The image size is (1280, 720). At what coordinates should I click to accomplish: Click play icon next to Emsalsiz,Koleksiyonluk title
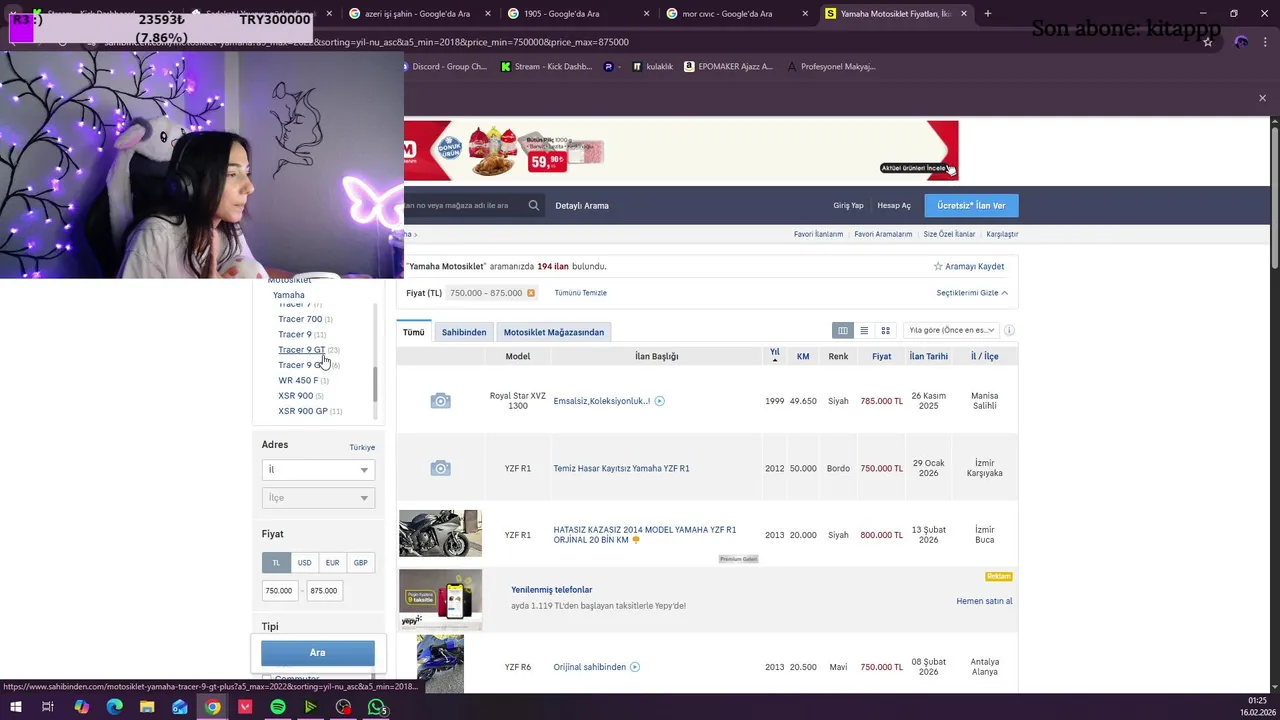pos(659,401)
